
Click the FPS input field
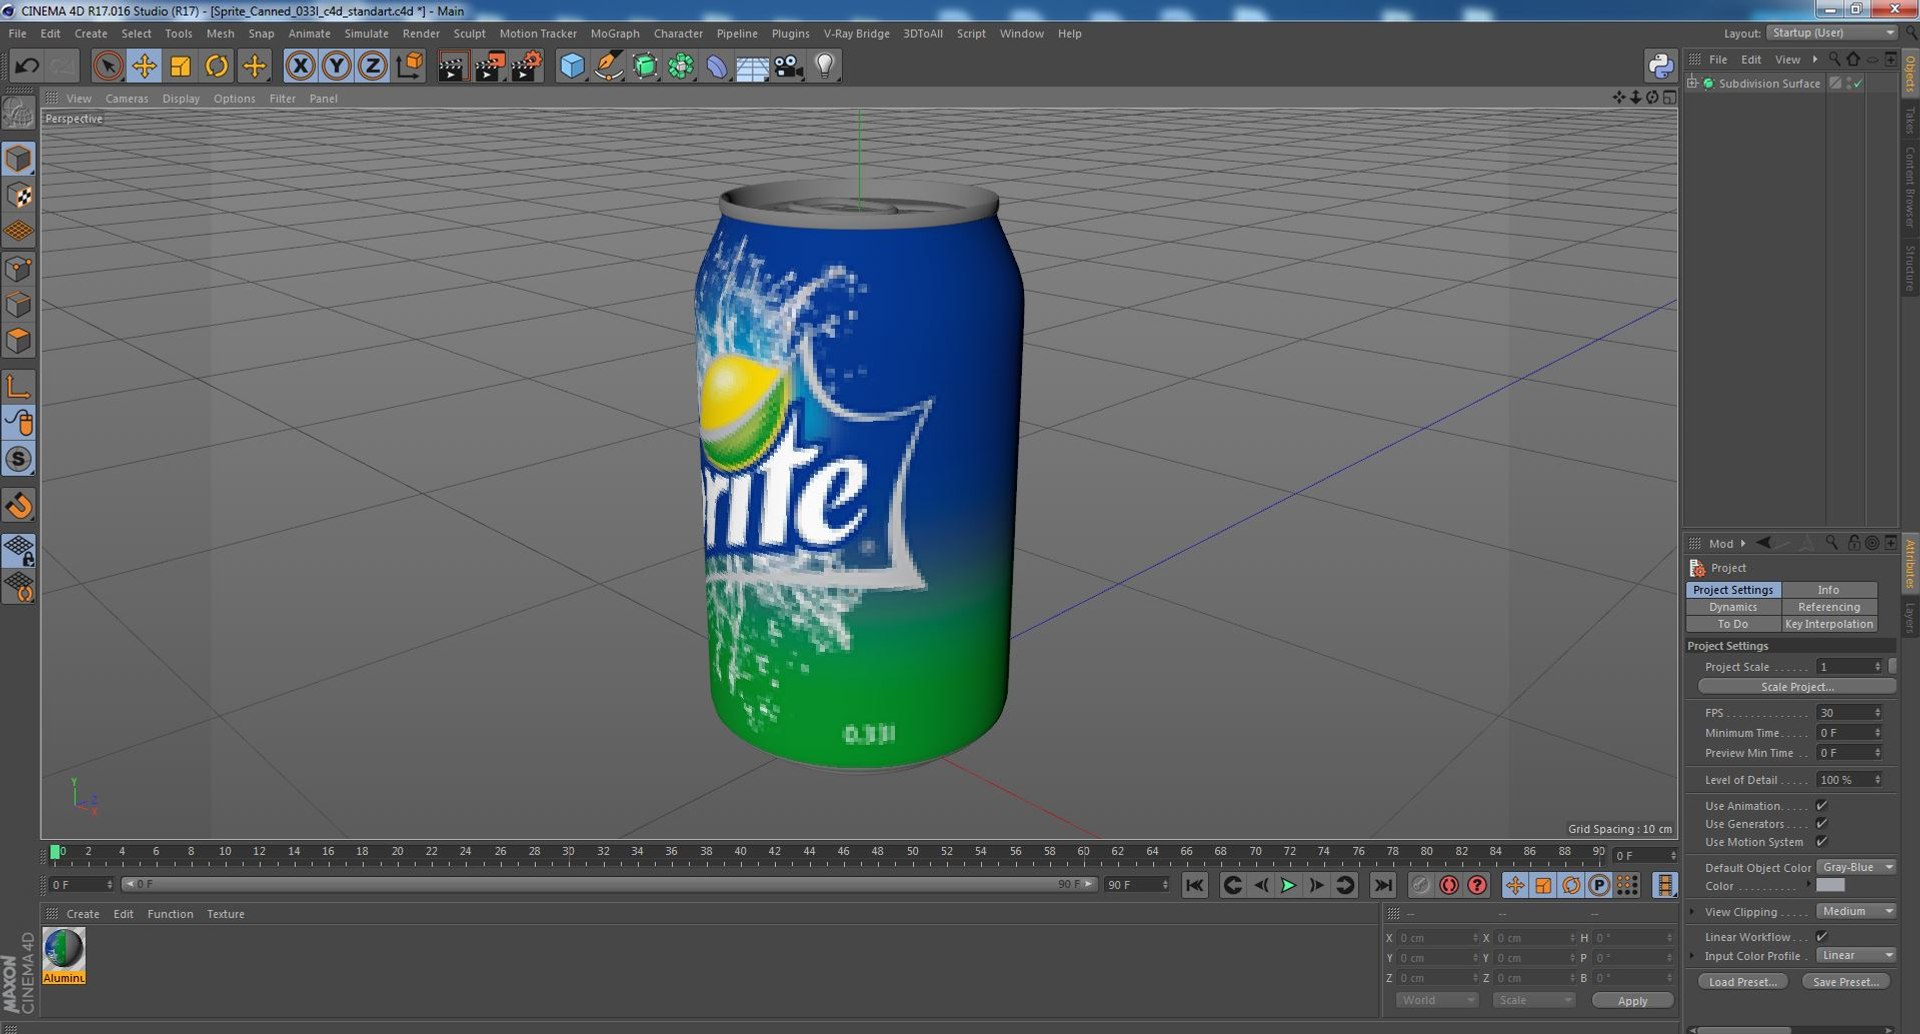[1850, 713]
